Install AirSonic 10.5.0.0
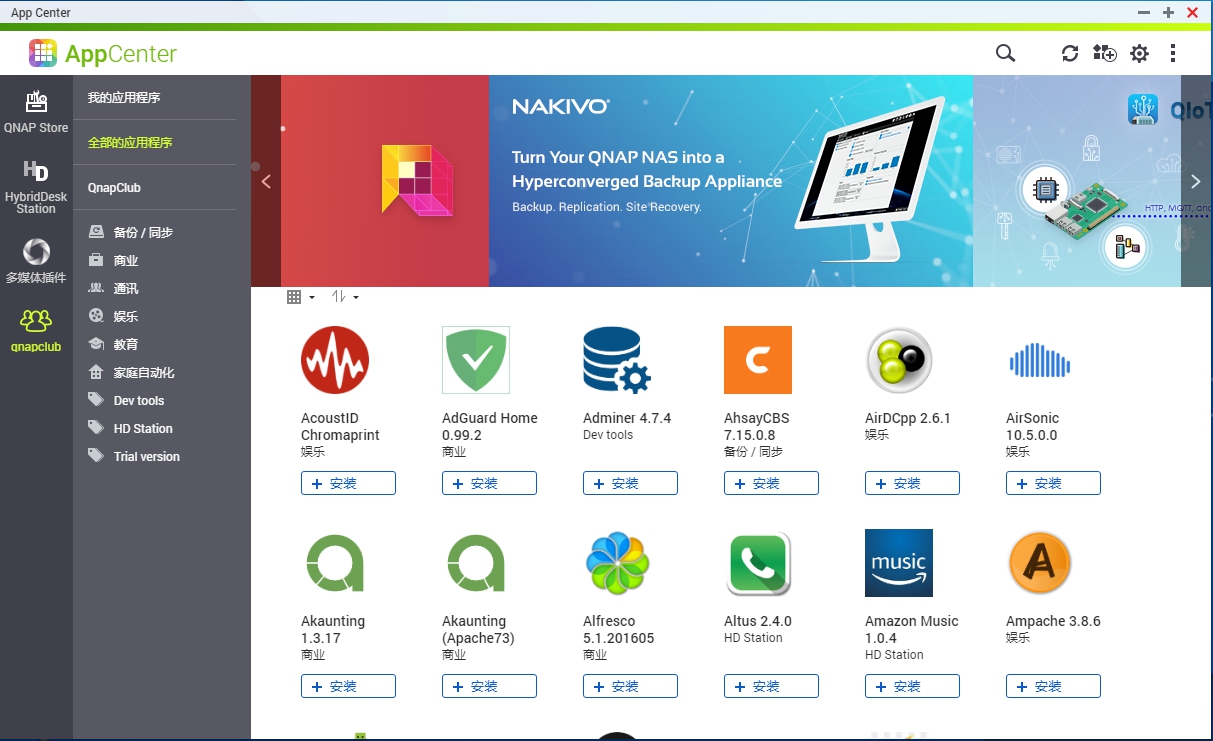Image resolution: width=1213 pixels, height=741 pixels. 1053,483
